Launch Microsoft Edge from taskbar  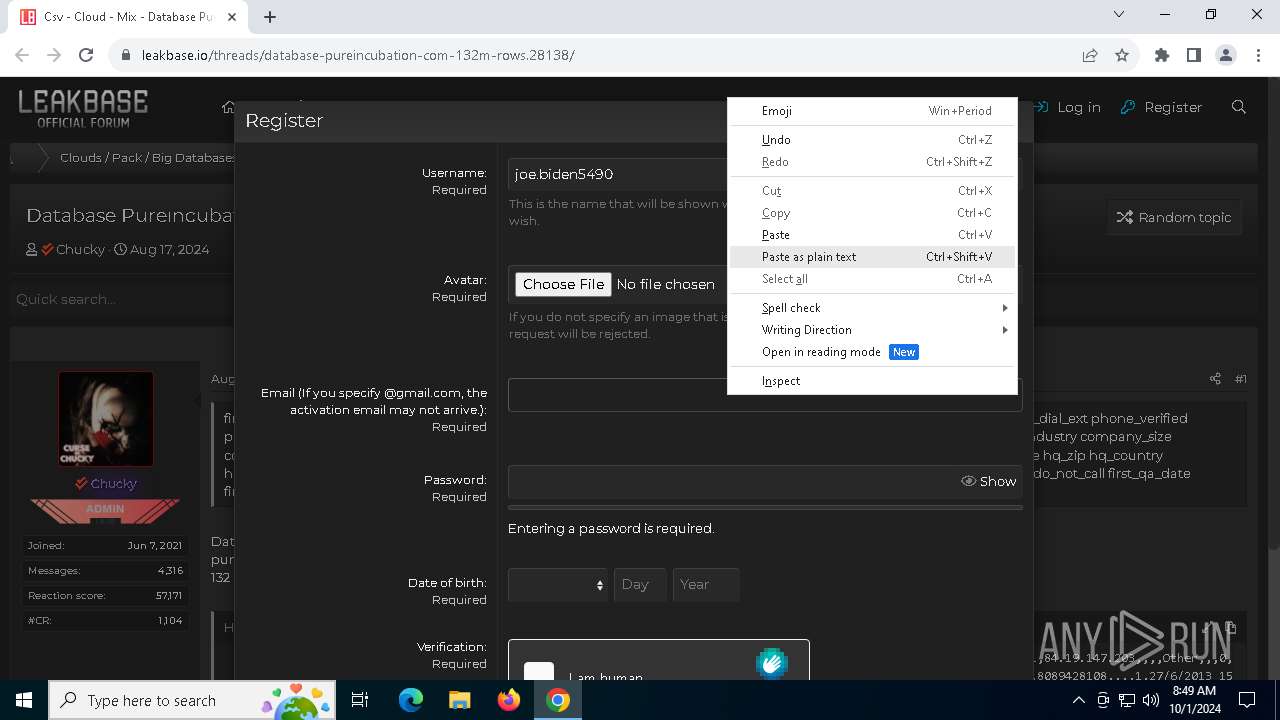pyautogui.click(x=410, y=700)
